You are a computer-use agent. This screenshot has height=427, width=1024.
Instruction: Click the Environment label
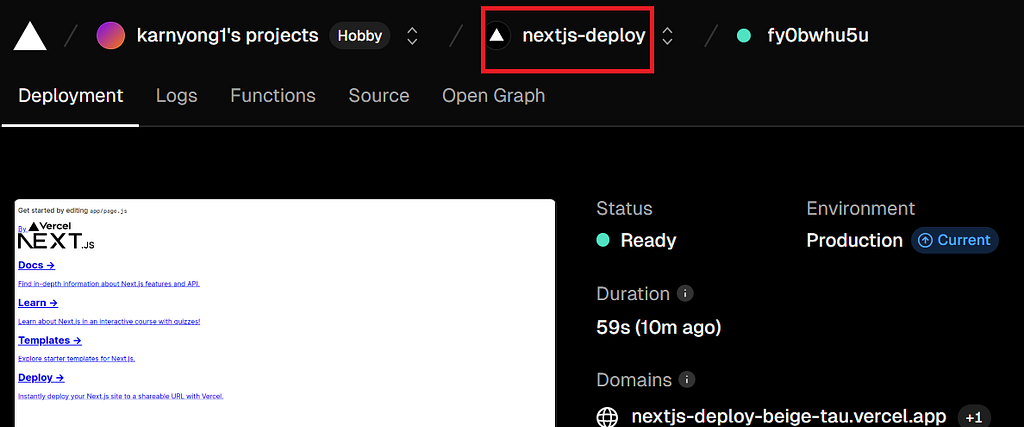click(861, 209)
